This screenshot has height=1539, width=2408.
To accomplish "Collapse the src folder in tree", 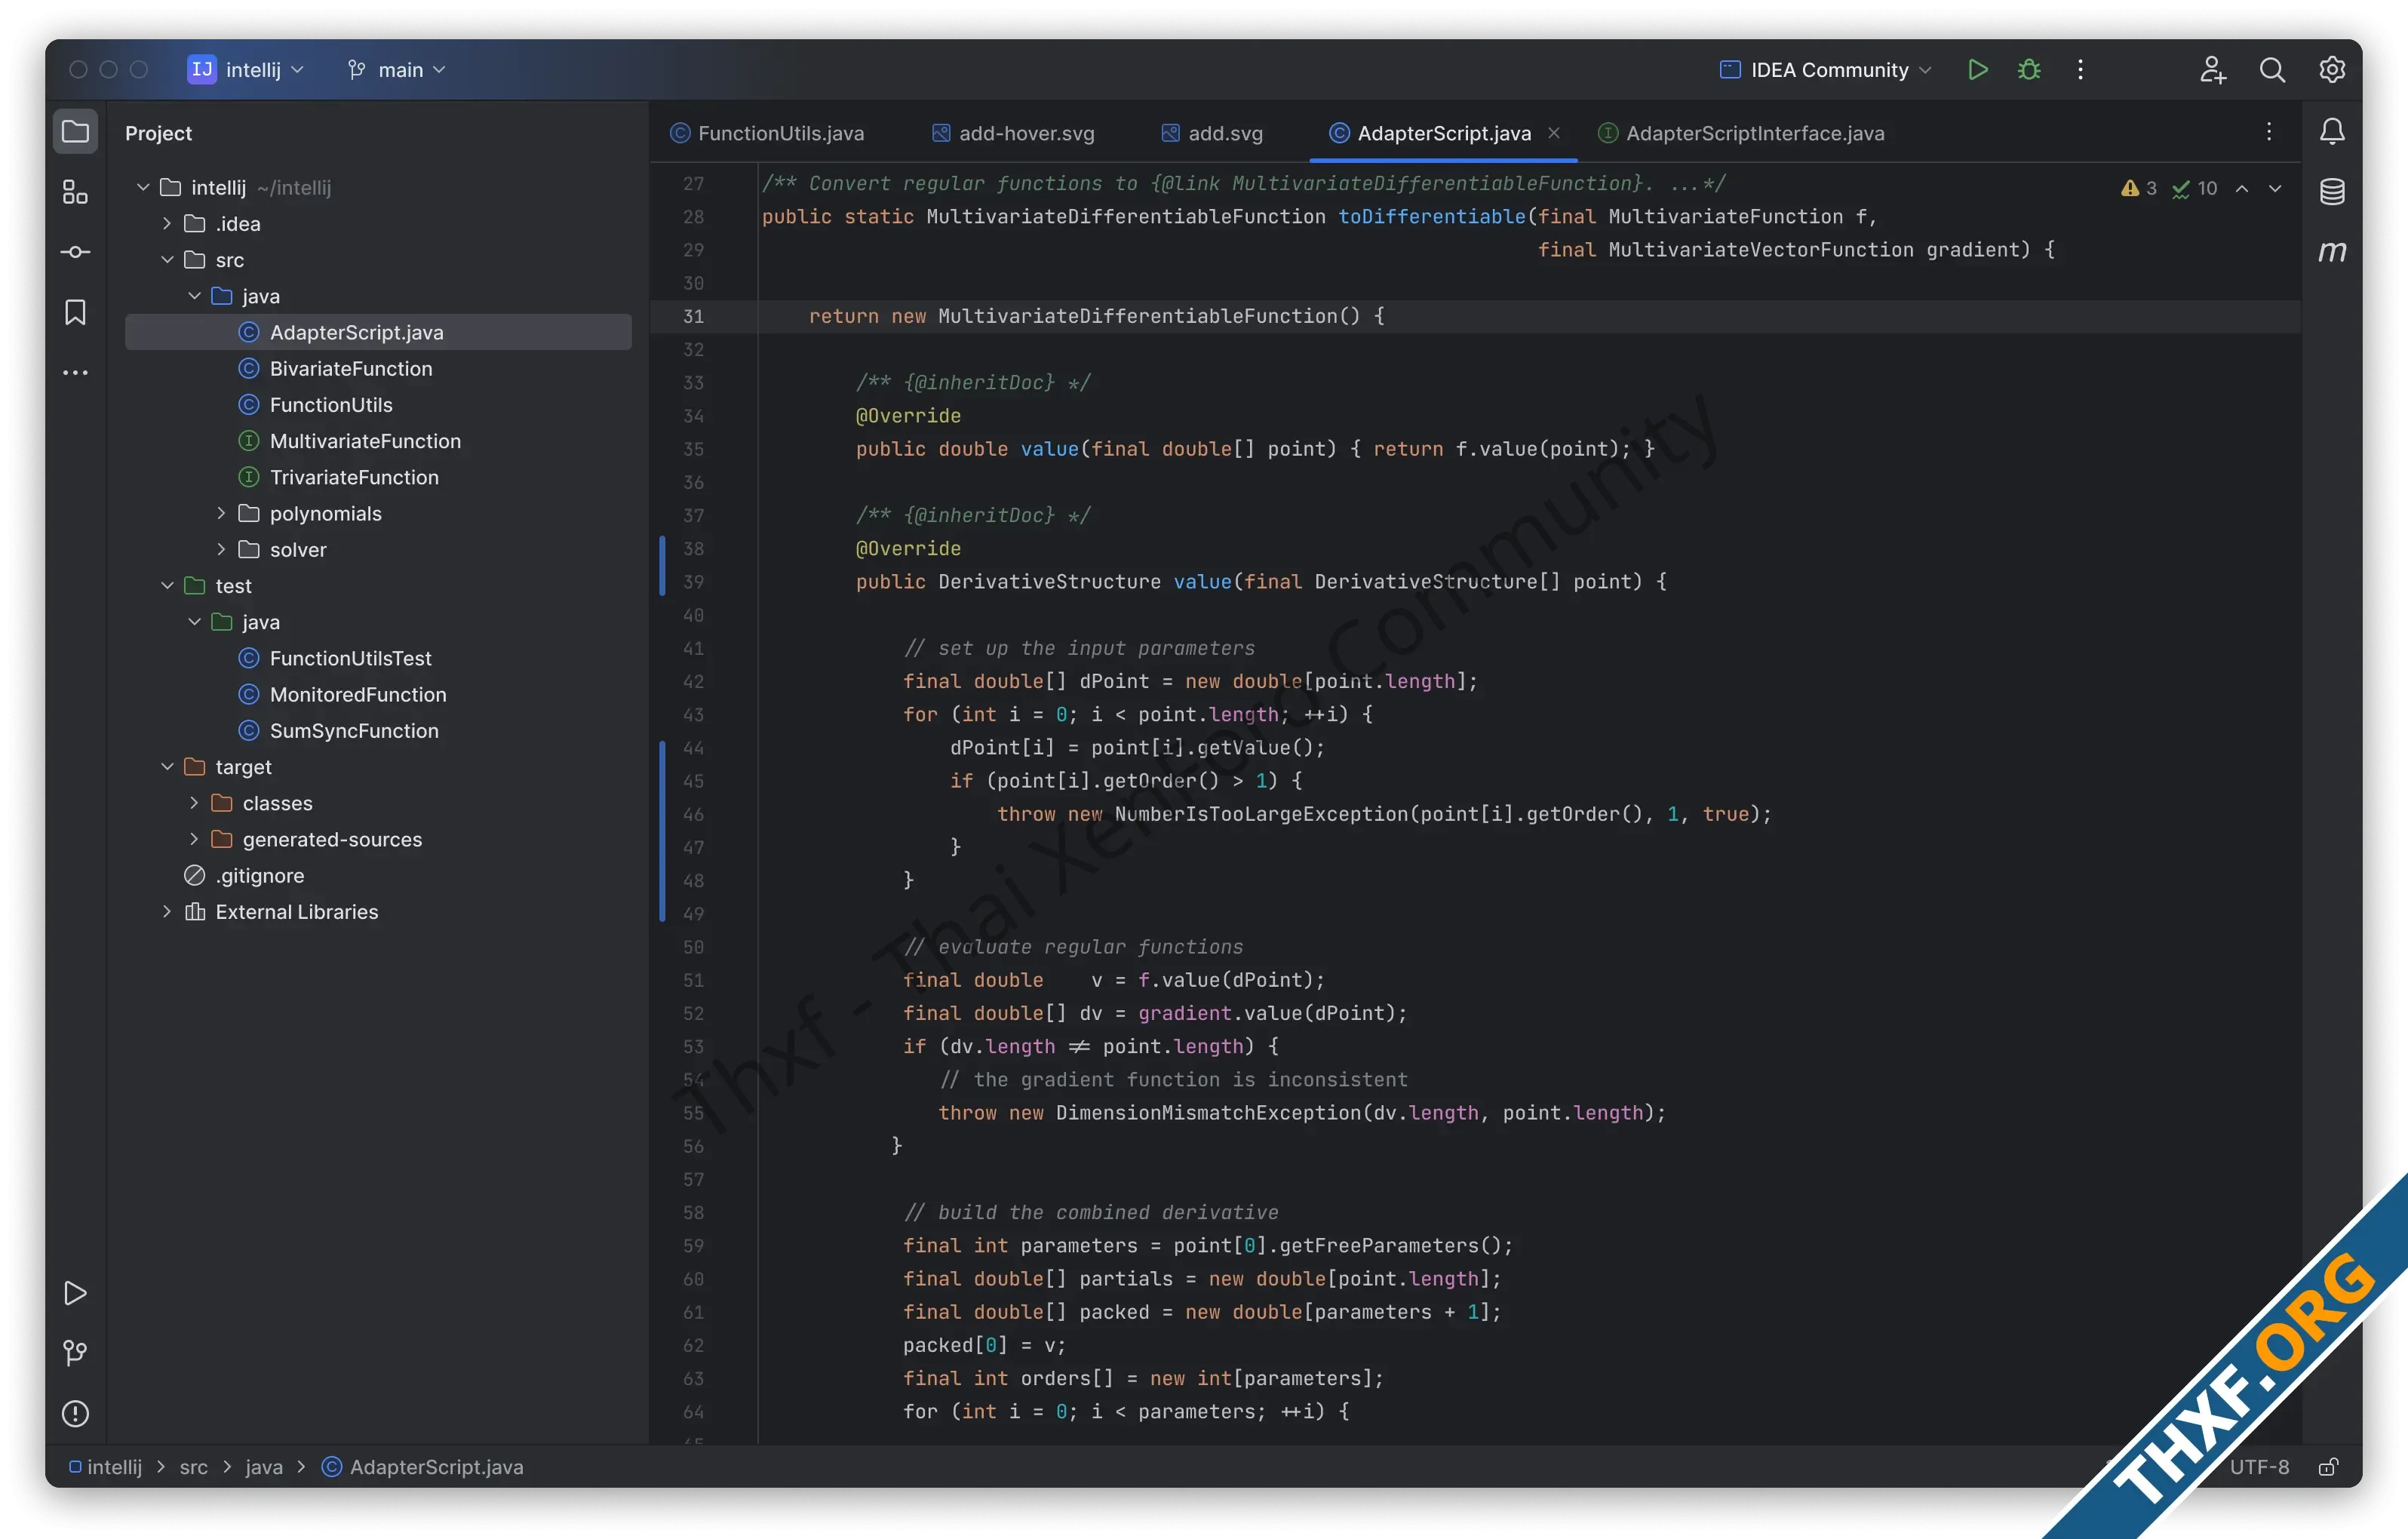I will click(x=167, y=260).
